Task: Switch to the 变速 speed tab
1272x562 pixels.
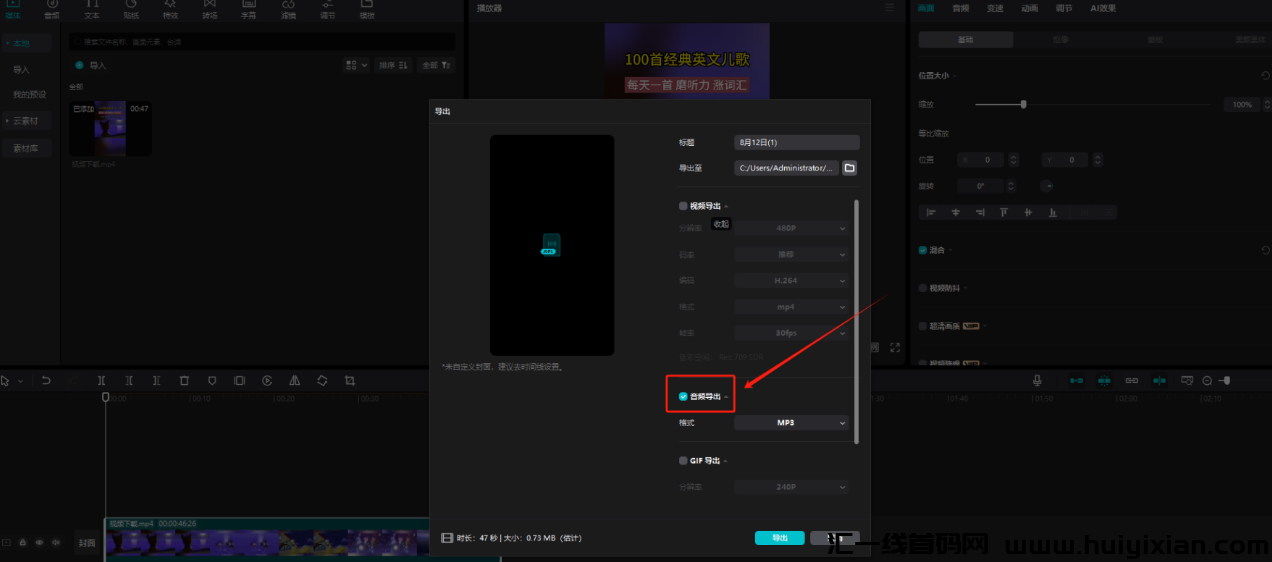Action: tap(994, 8)
